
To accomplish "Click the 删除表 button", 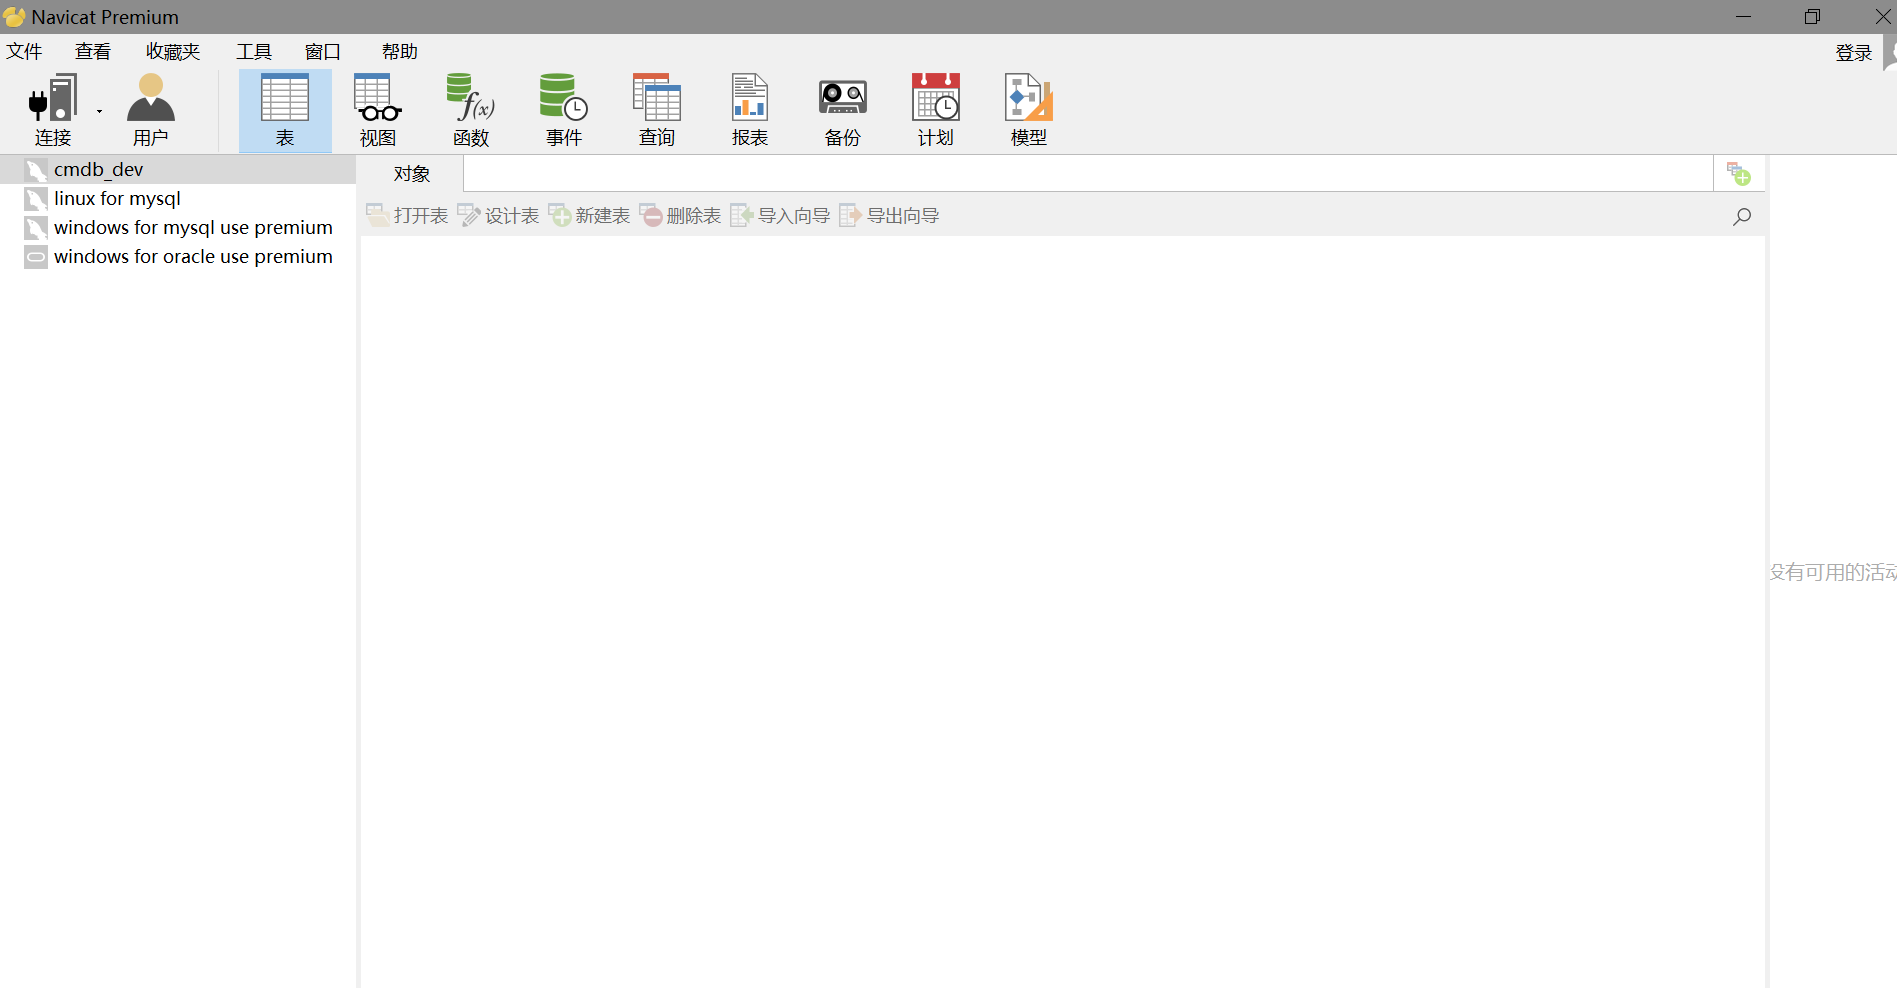I will point(680,216).
